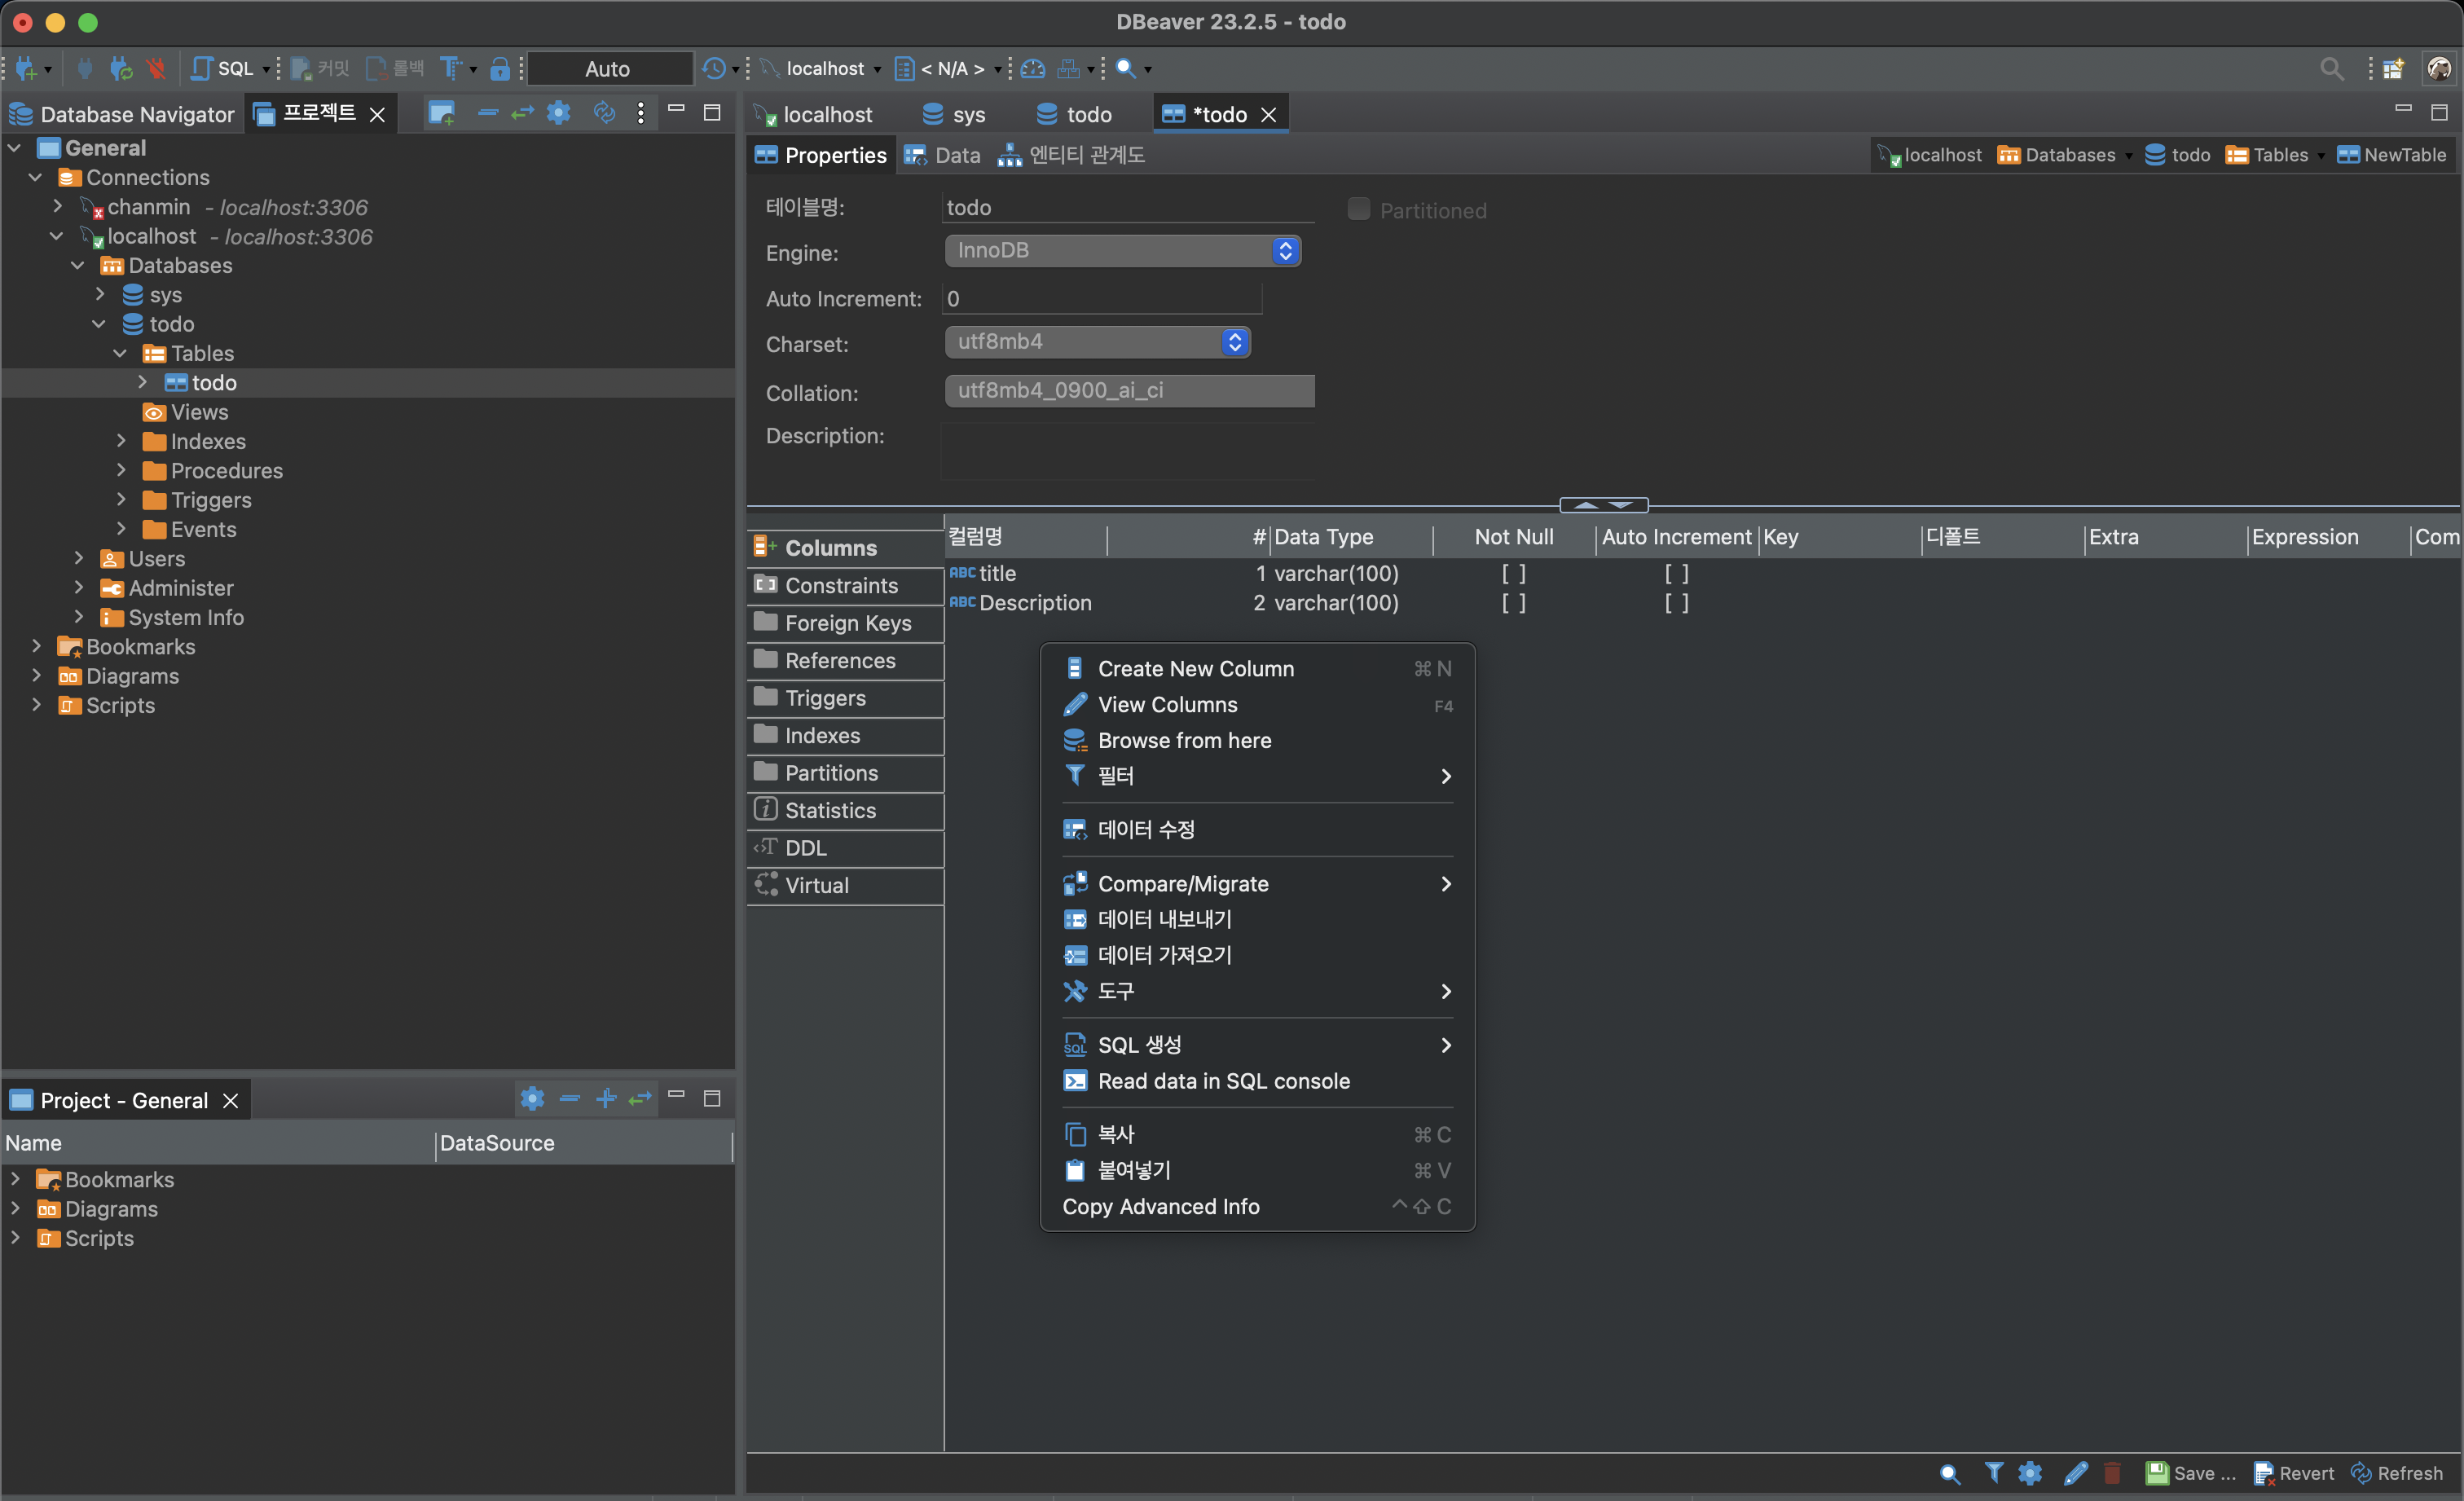Expand the Indexes folder in navigator
The width and height of the screenshot is (2464, 1501).
click(121, 441)
